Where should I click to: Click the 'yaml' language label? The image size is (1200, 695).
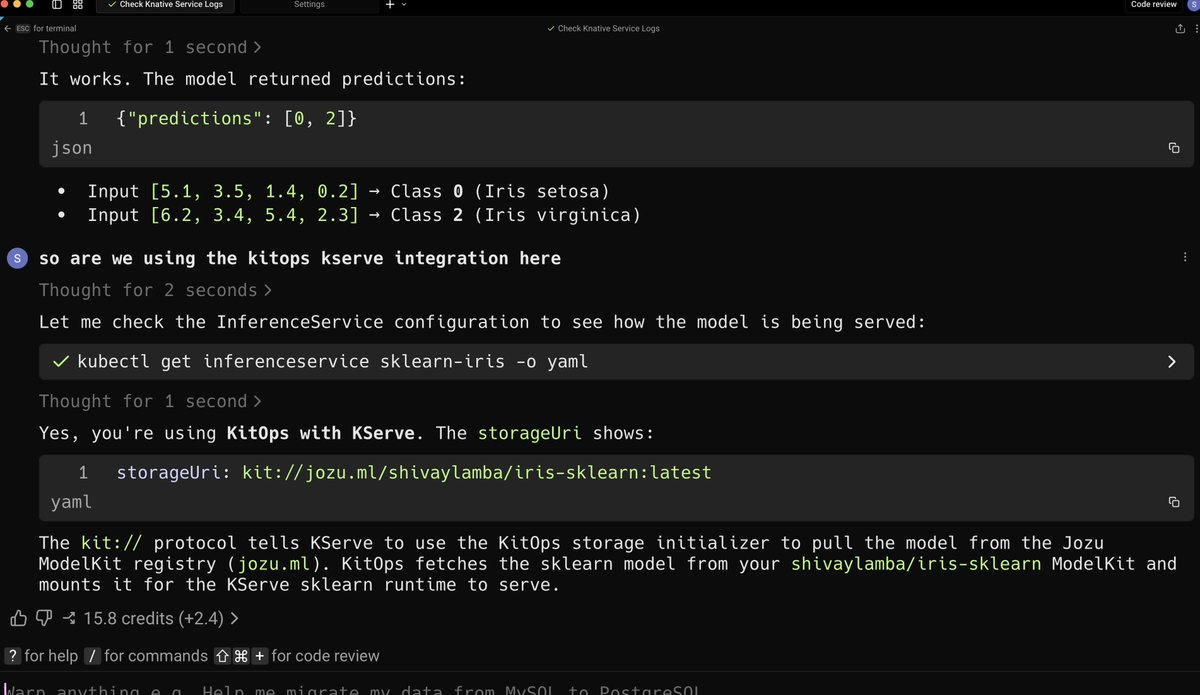point(71,502)
